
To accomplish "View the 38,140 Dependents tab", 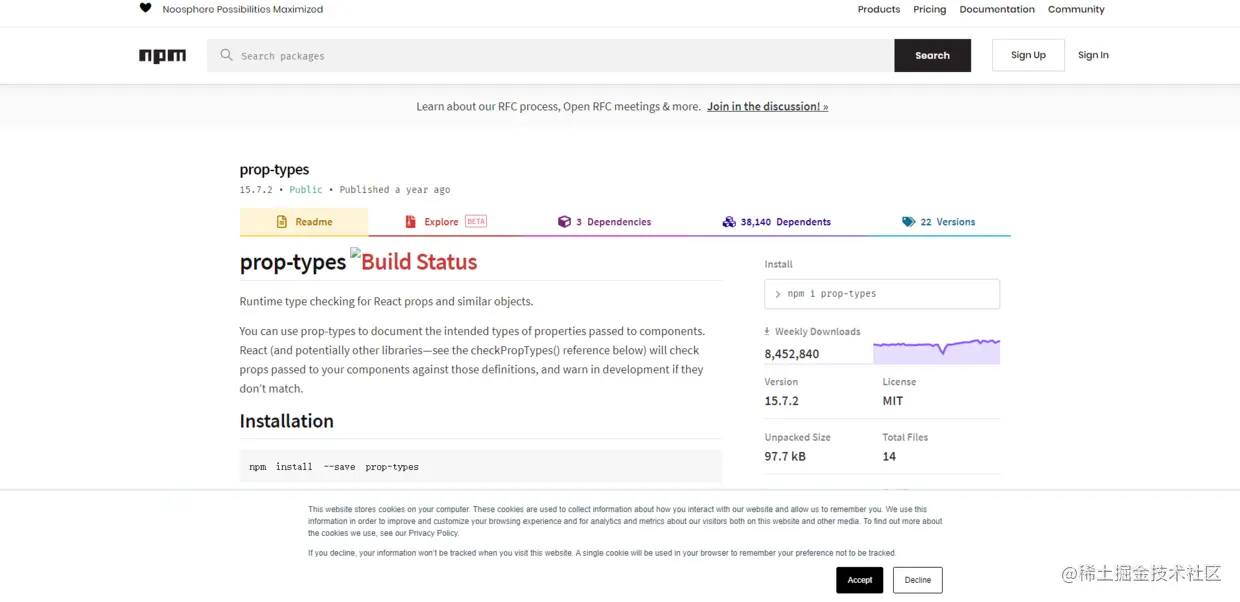I will (x=776, y=222).
